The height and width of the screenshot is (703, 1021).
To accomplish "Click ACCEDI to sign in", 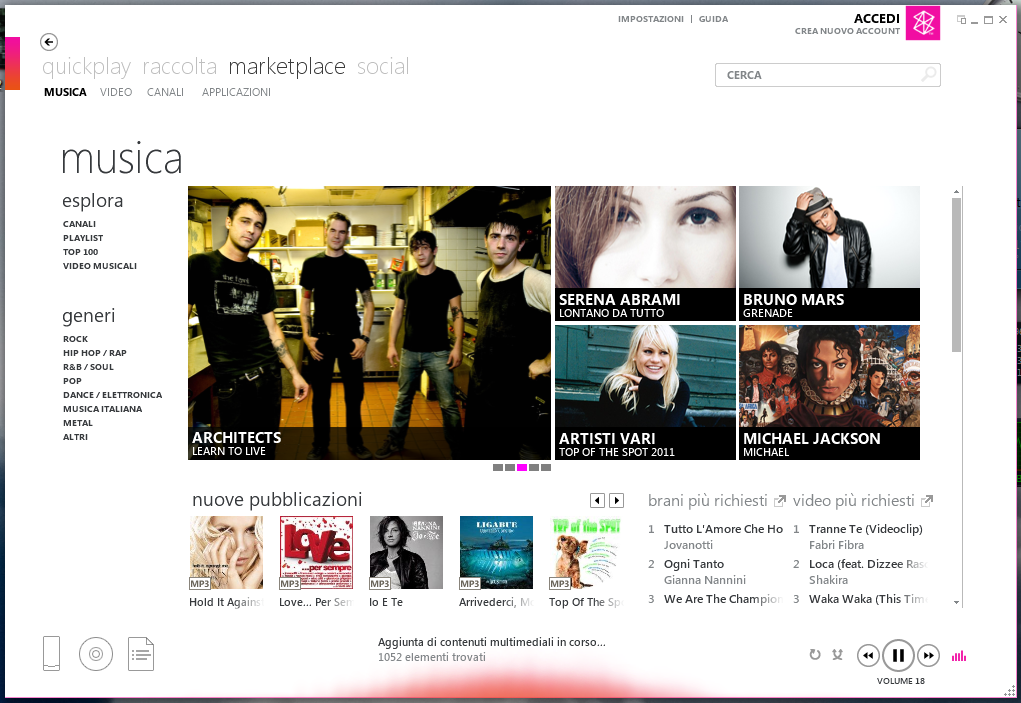I will (x=876, y=18).
